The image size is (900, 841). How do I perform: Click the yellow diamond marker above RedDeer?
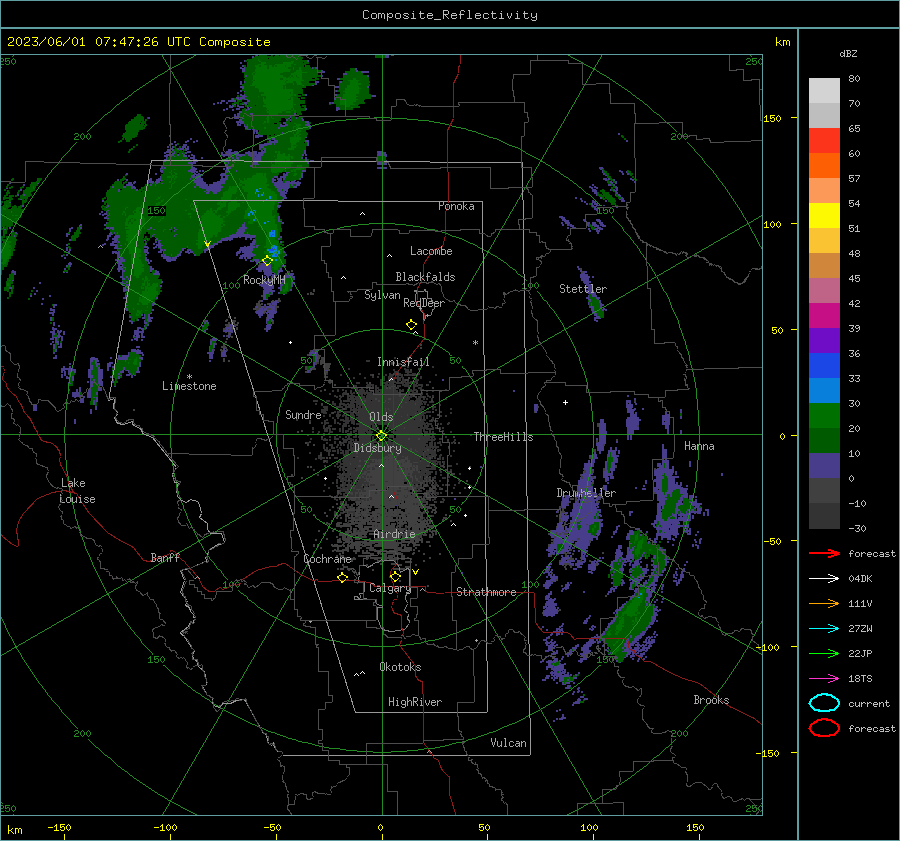click(411, 325)
